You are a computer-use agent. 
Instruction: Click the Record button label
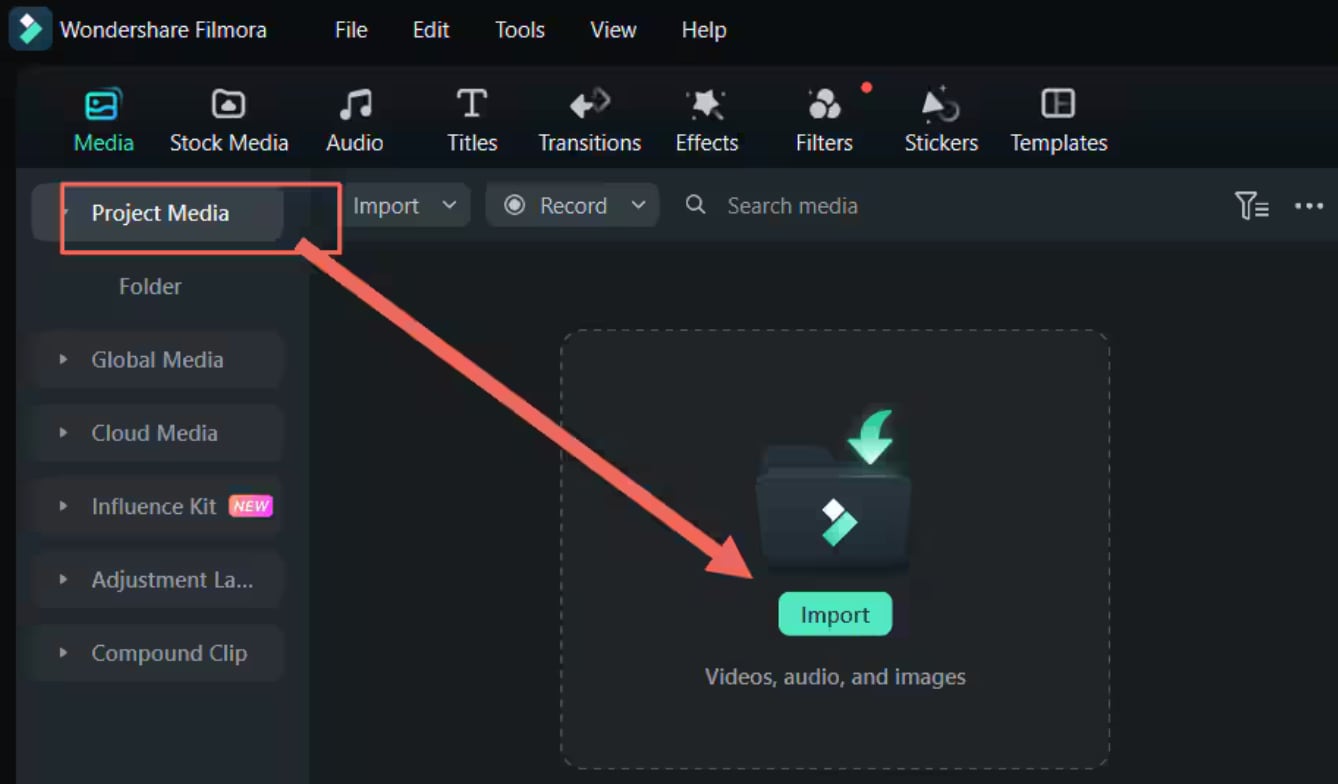click(573, 206)
